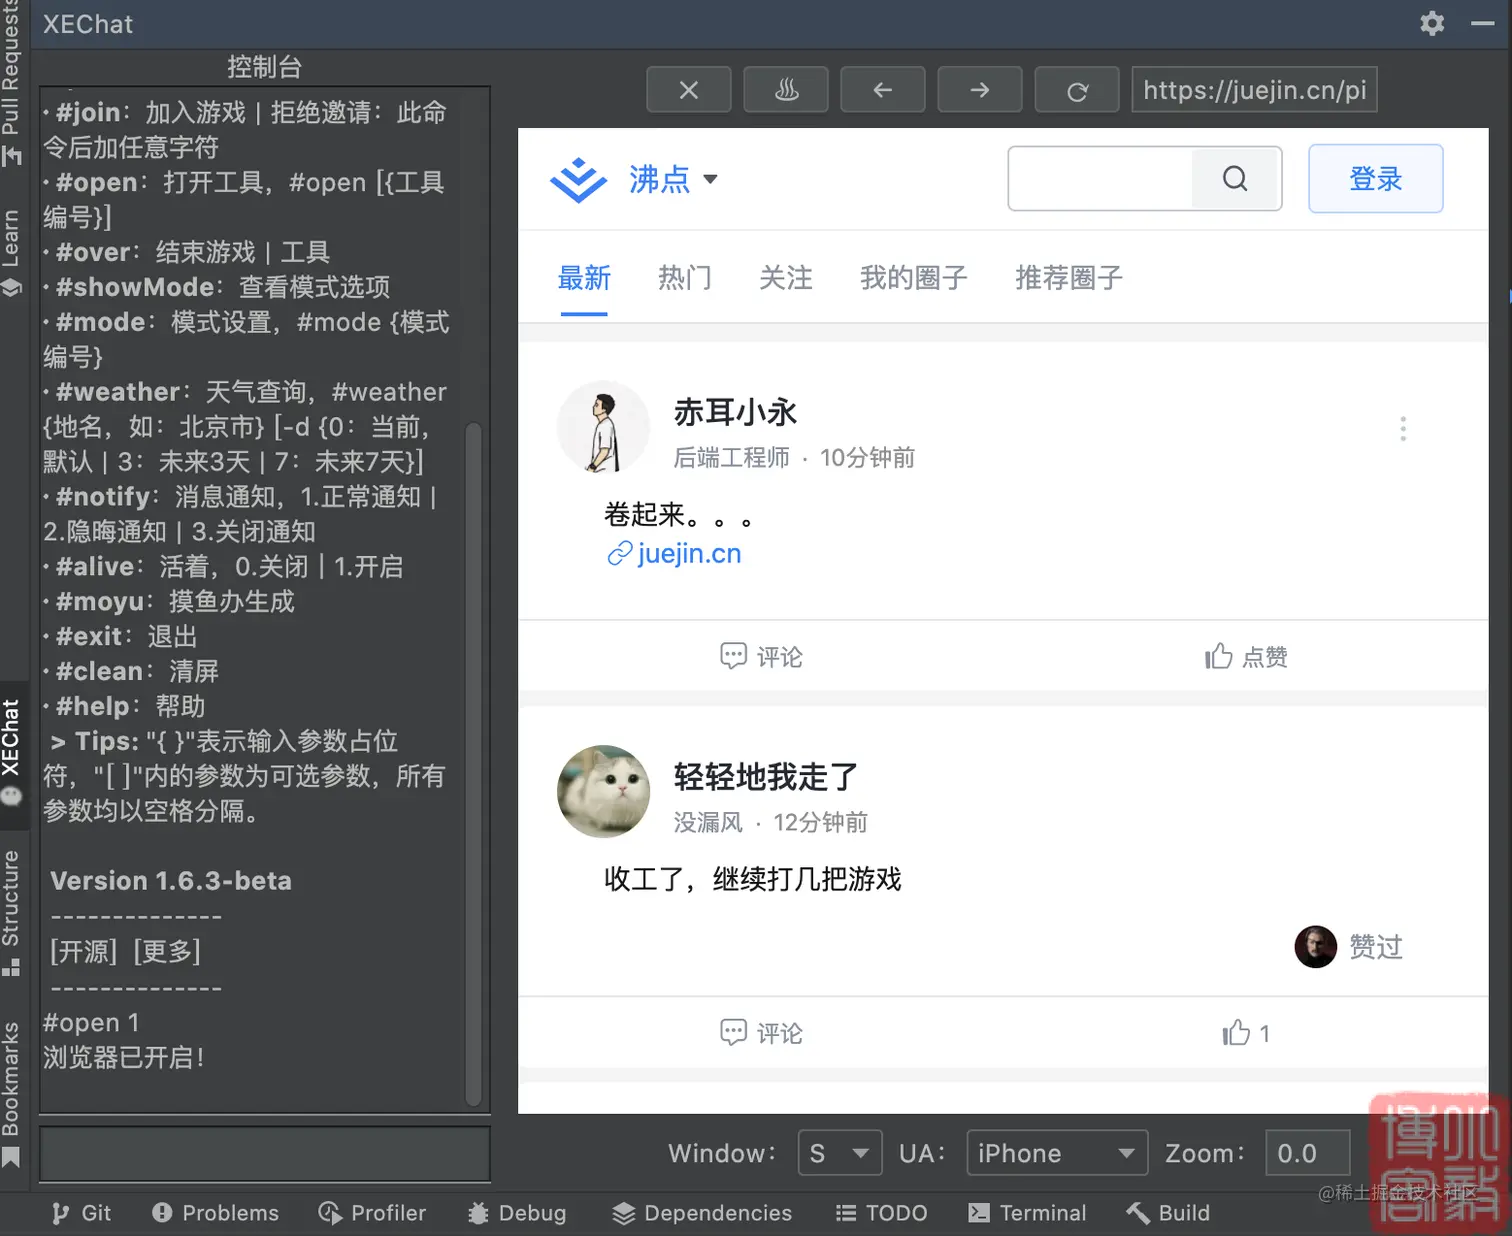Click the '#help' command line

click(124, 706)
